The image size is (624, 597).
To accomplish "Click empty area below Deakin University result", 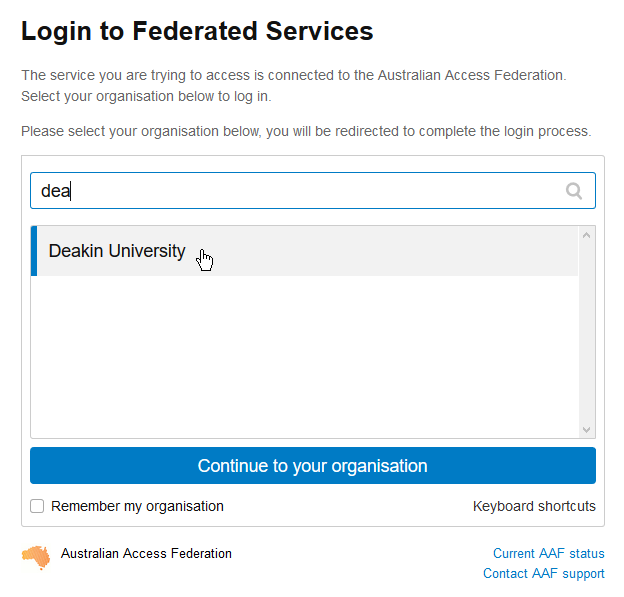I will [304, 357].
